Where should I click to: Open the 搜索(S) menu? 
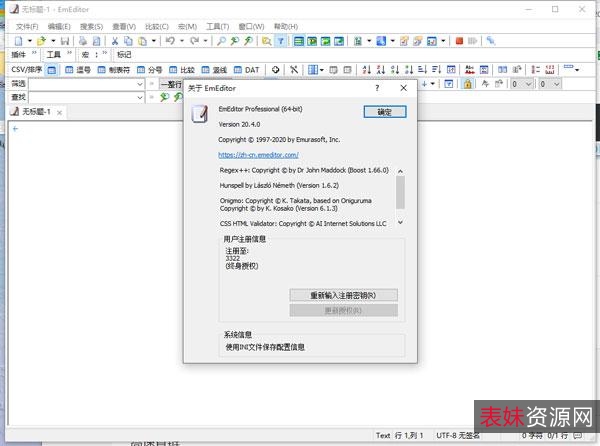pyautogui.click(x=91, y=26)
